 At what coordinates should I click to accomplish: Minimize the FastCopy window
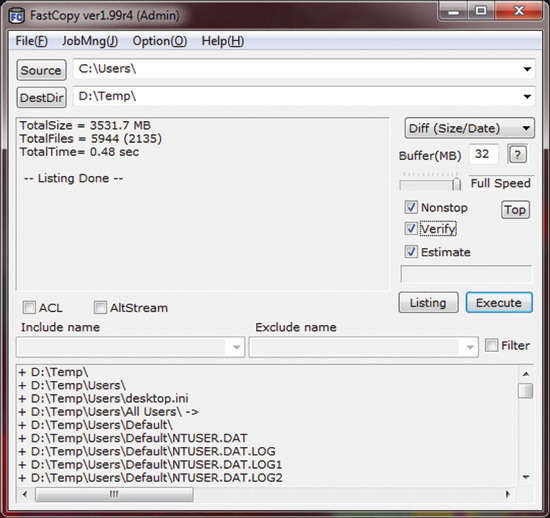tap(453, 12)
